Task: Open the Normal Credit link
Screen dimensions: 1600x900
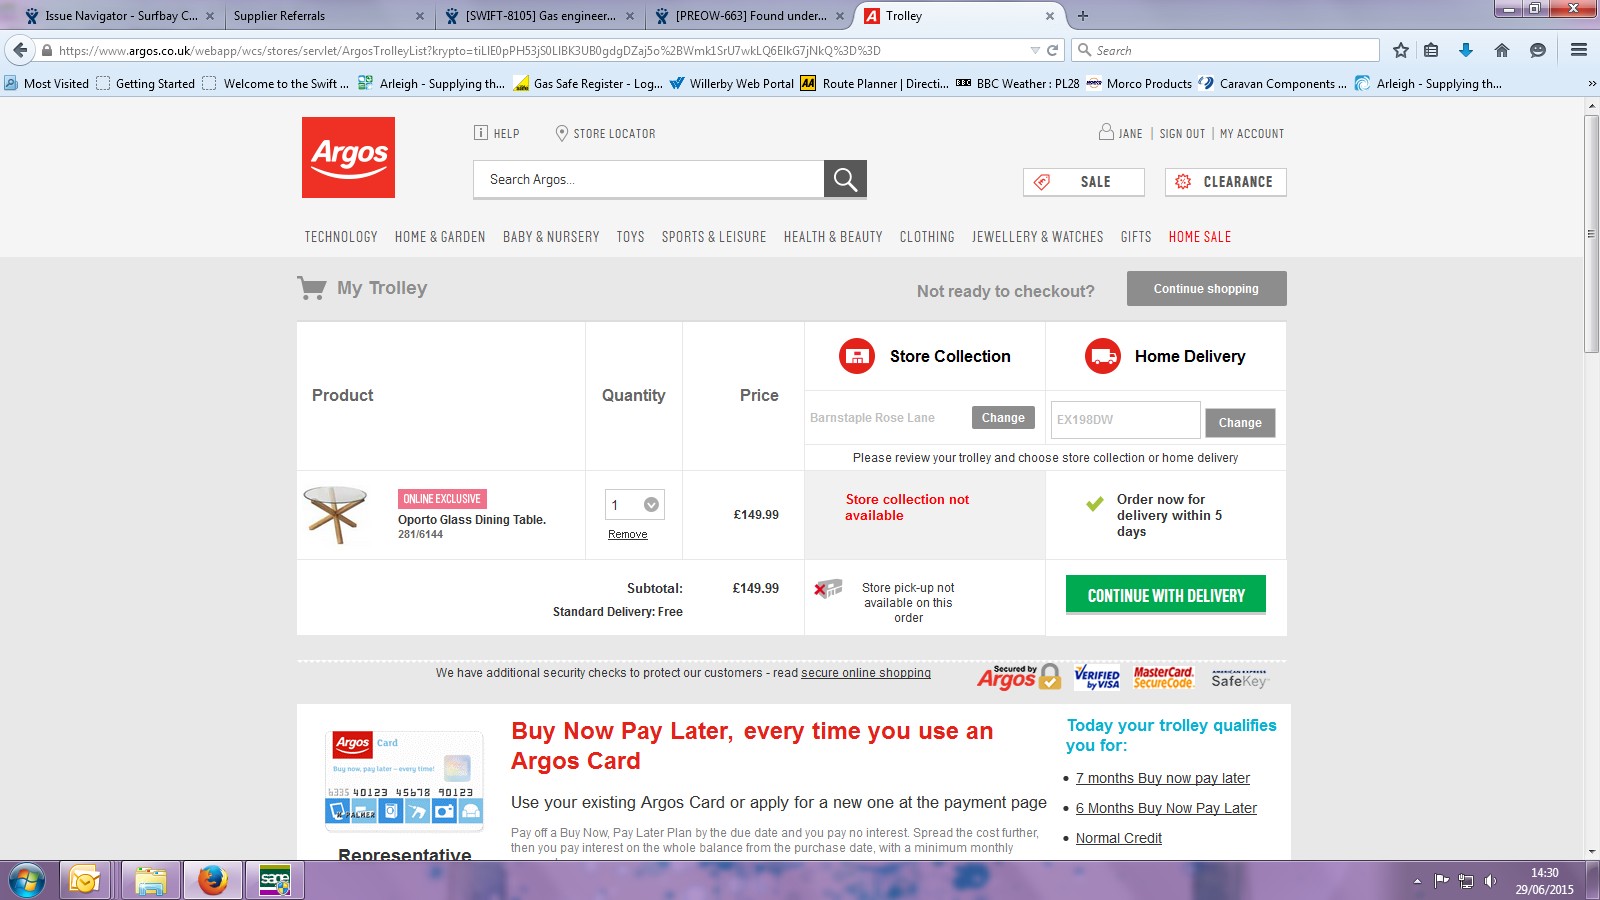Action: tap(1119, 838)
